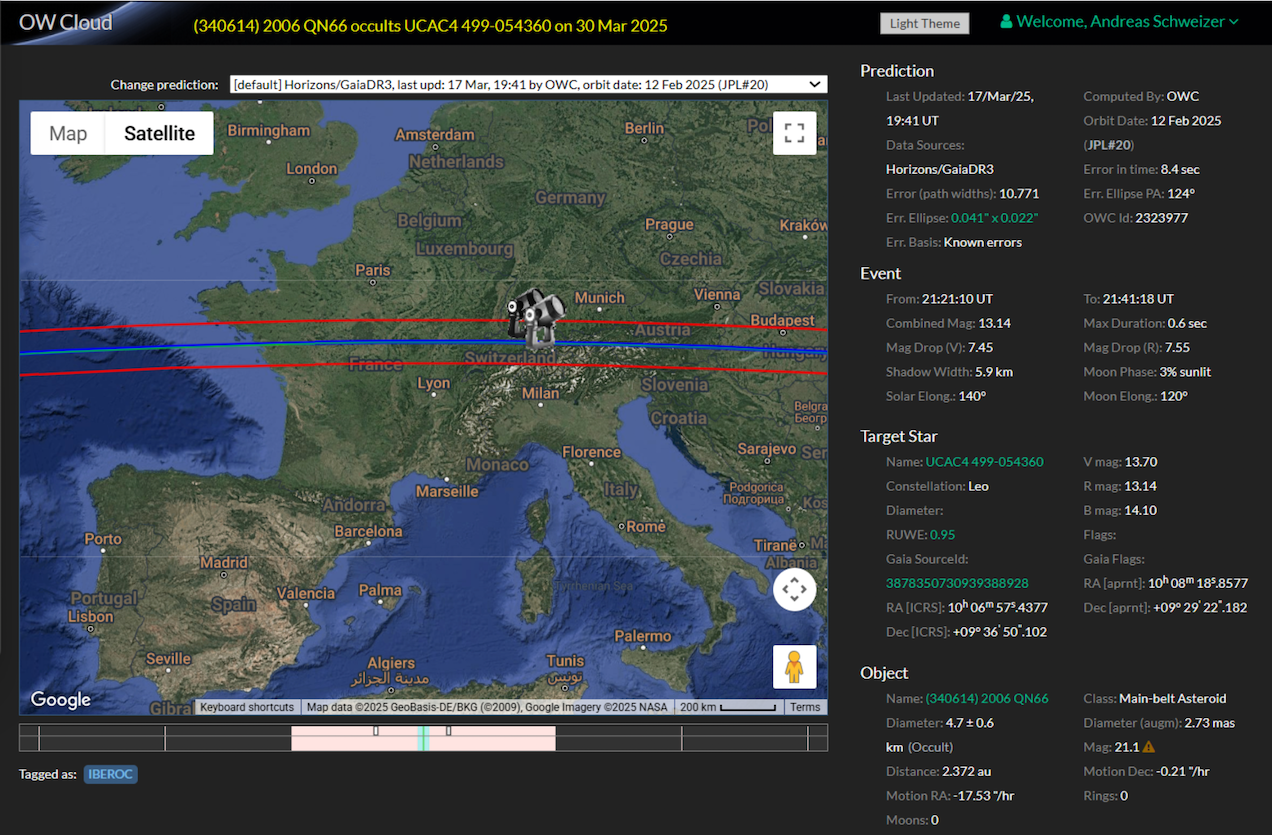Click the green center marker on timeline

423,738
